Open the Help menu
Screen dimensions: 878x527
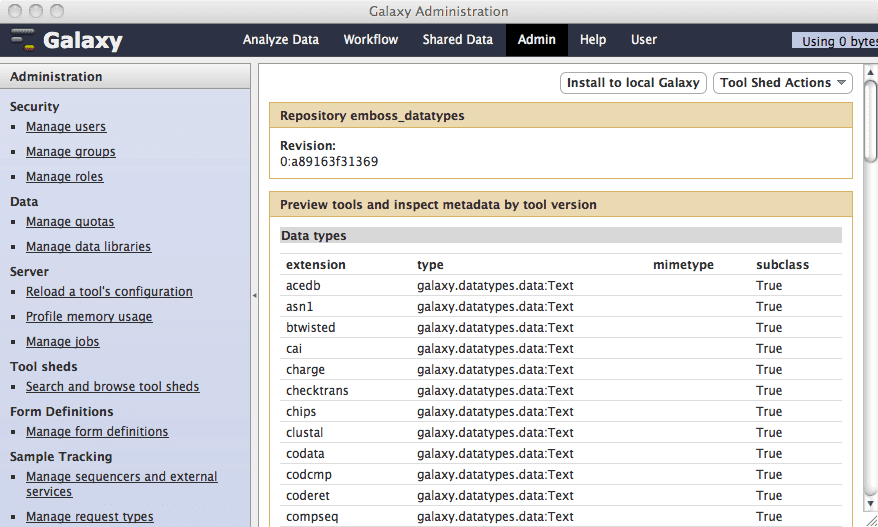pos(593,40)
